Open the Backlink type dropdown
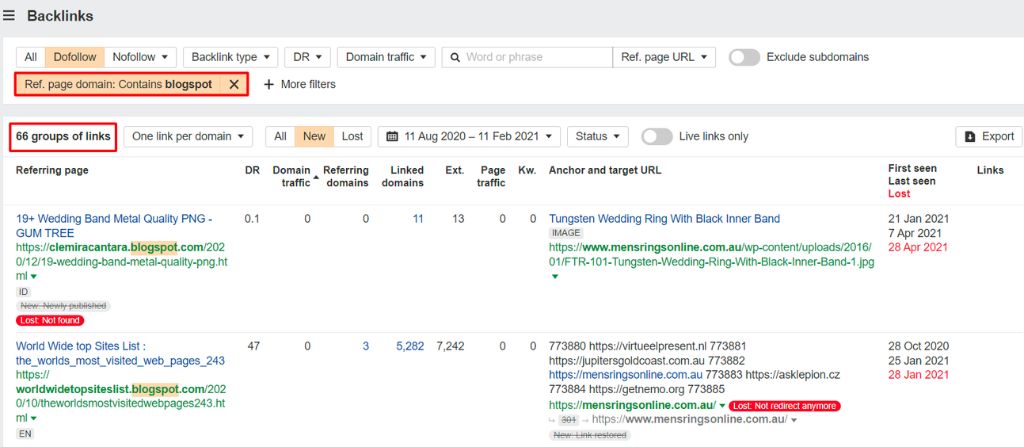The height and width of the screenshot is (447, 1024). [x=230, y=57]
